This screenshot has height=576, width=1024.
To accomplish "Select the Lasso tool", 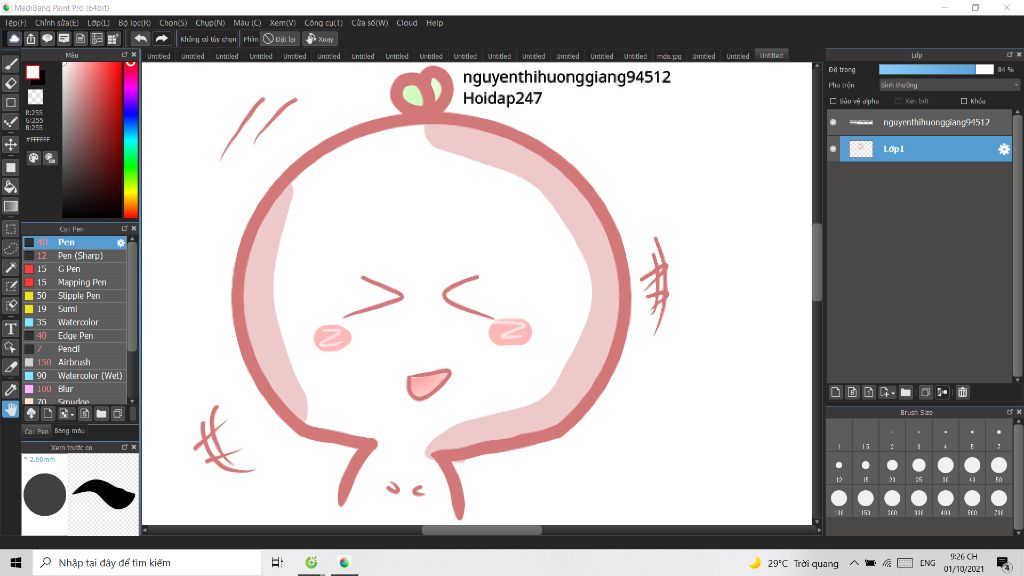I will pyautogui.click(x=11, y=248).
